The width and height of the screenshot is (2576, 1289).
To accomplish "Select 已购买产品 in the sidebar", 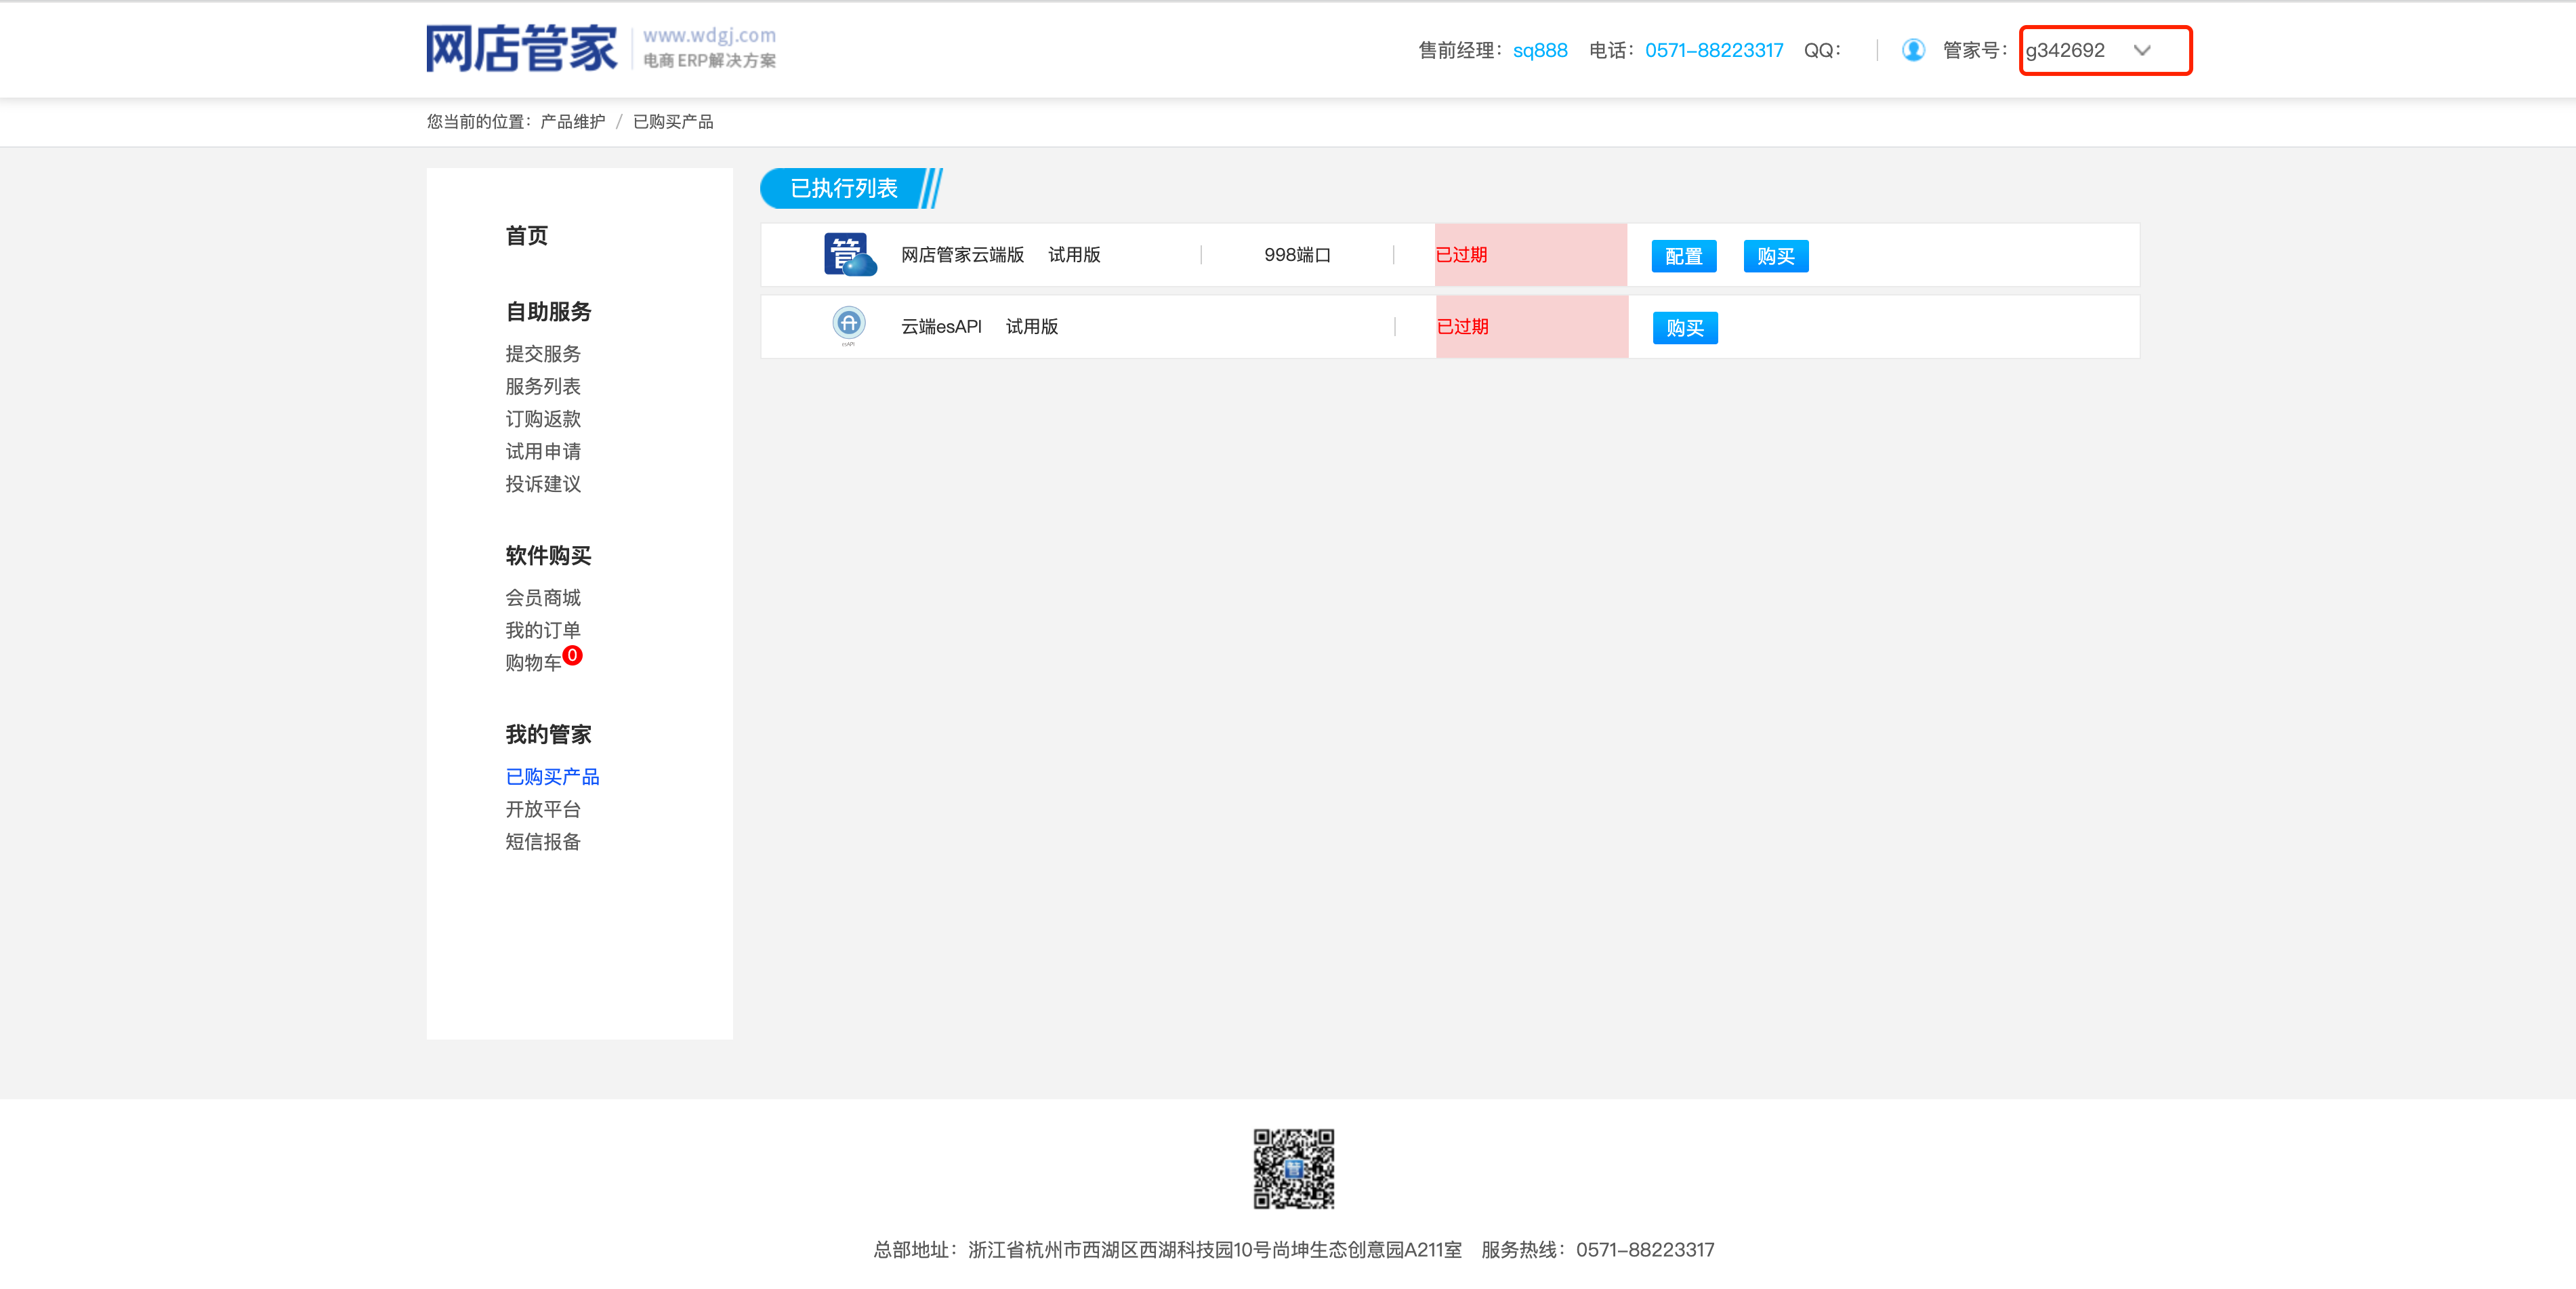I will [x=552, y=777].
